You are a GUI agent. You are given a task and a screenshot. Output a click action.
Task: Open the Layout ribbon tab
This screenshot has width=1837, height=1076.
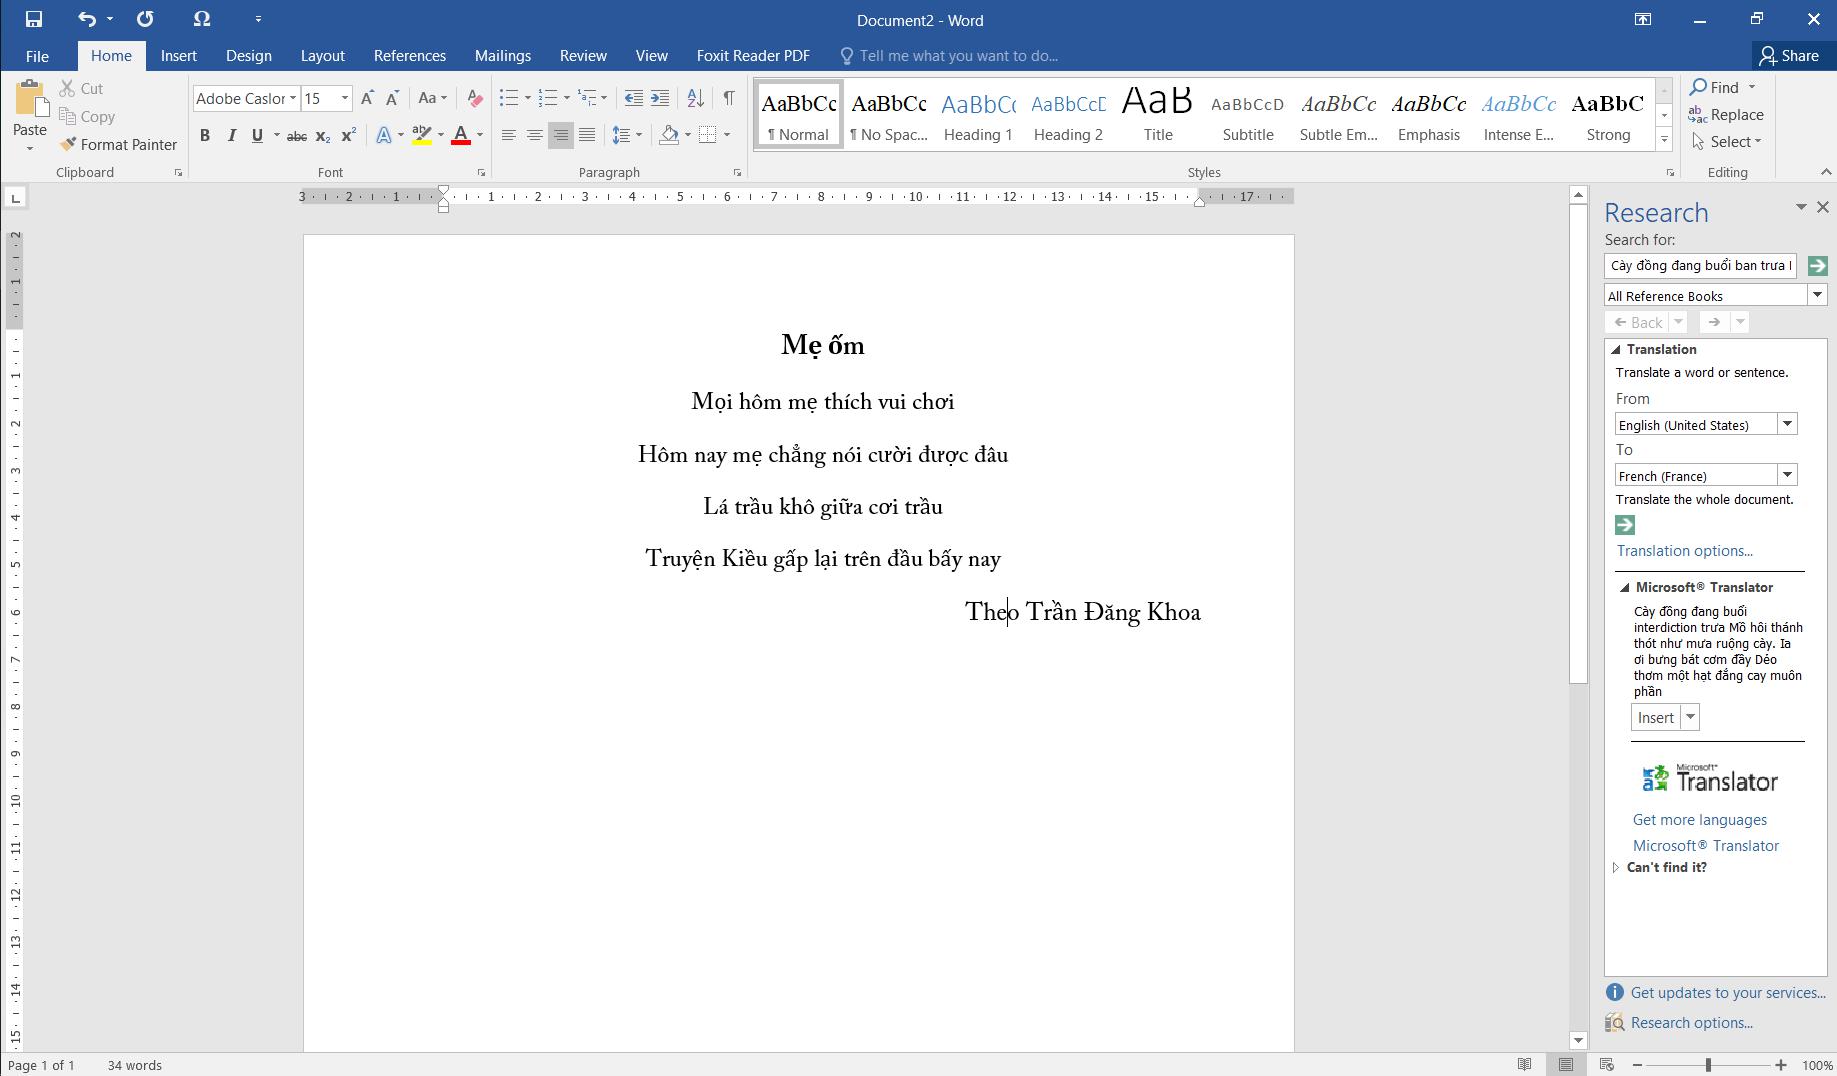click(x=322, y=56)
